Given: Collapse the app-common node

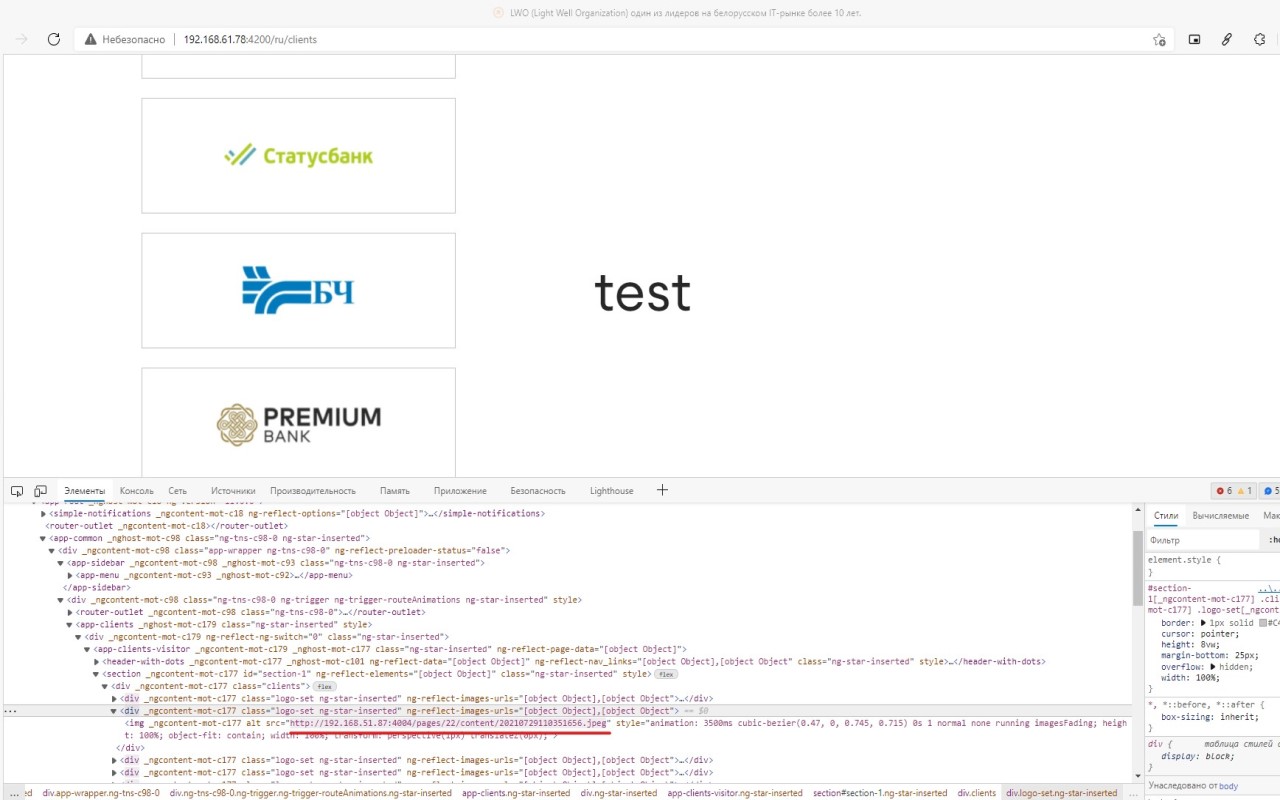Looking at the screenshot, I should coord(43,538).
